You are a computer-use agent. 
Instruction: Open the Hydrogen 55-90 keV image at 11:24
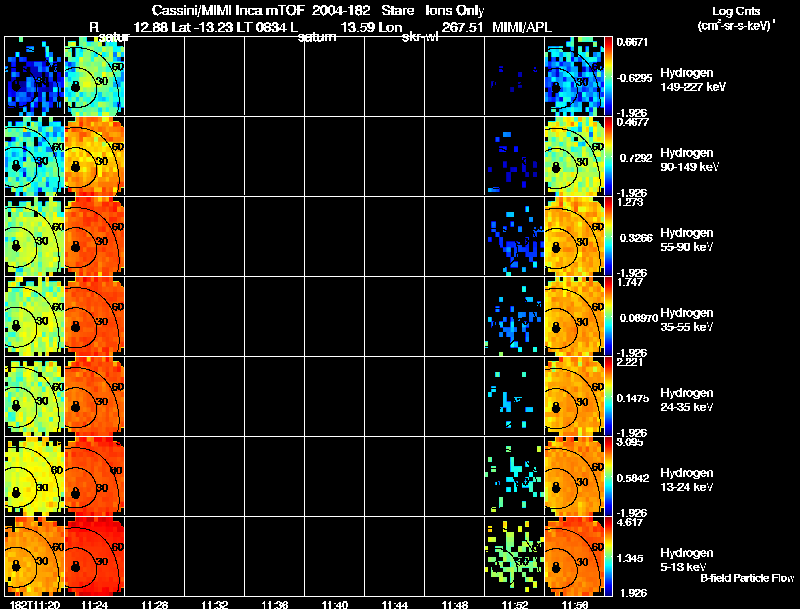(x=94, y=236)
